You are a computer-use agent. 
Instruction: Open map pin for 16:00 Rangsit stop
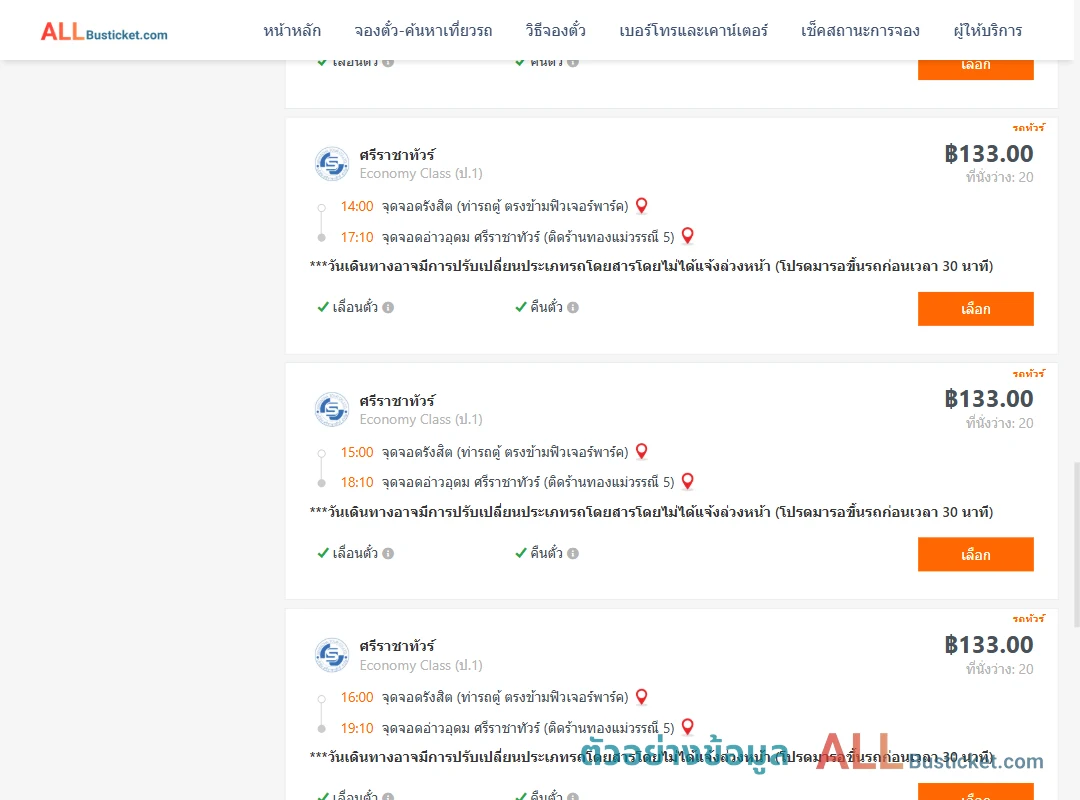(x=641, y=697)
